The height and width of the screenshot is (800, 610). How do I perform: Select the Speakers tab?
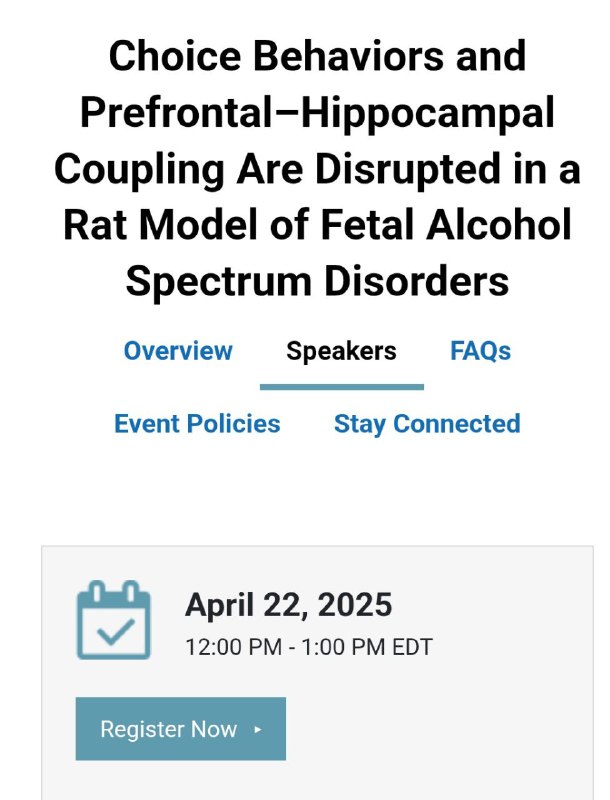[341, 351]
